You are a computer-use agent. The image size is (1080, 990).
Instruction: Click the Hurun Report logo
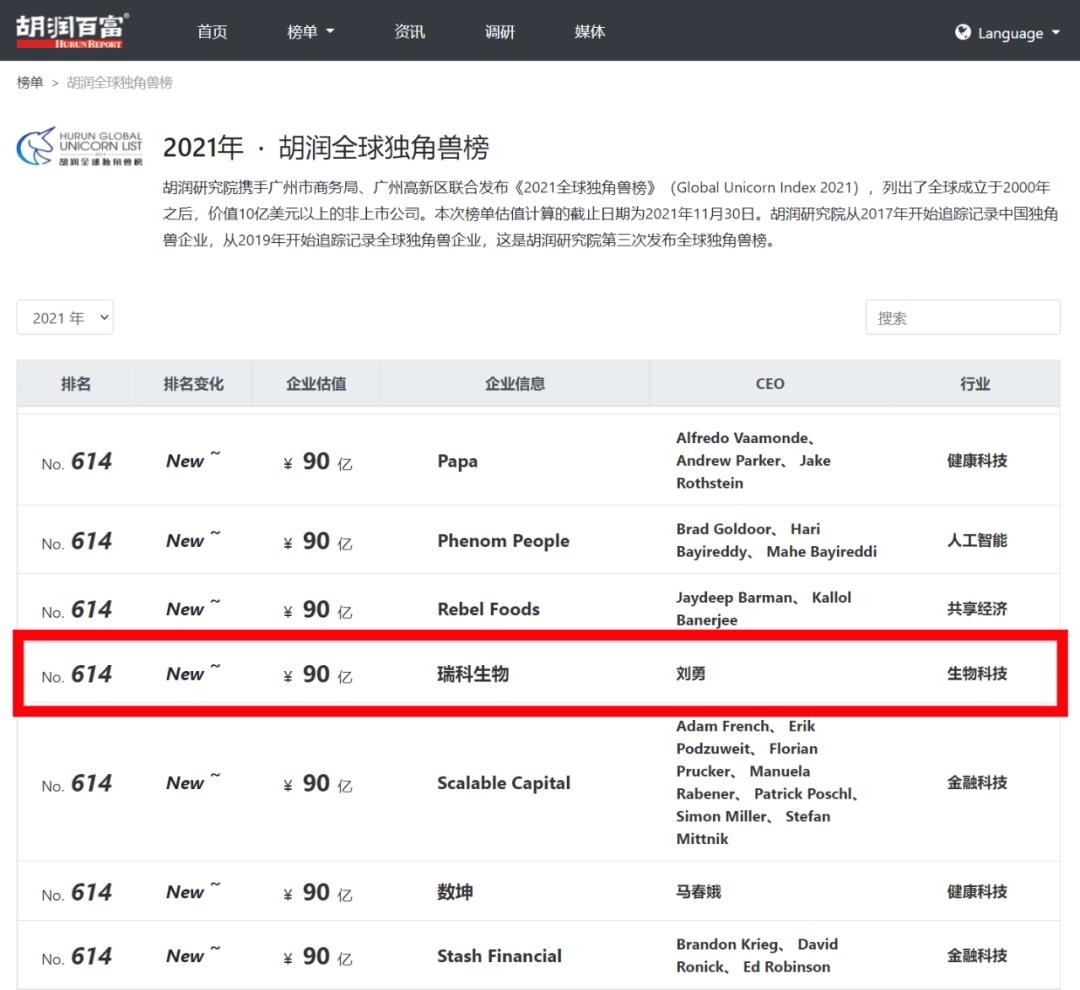point(72,31)
